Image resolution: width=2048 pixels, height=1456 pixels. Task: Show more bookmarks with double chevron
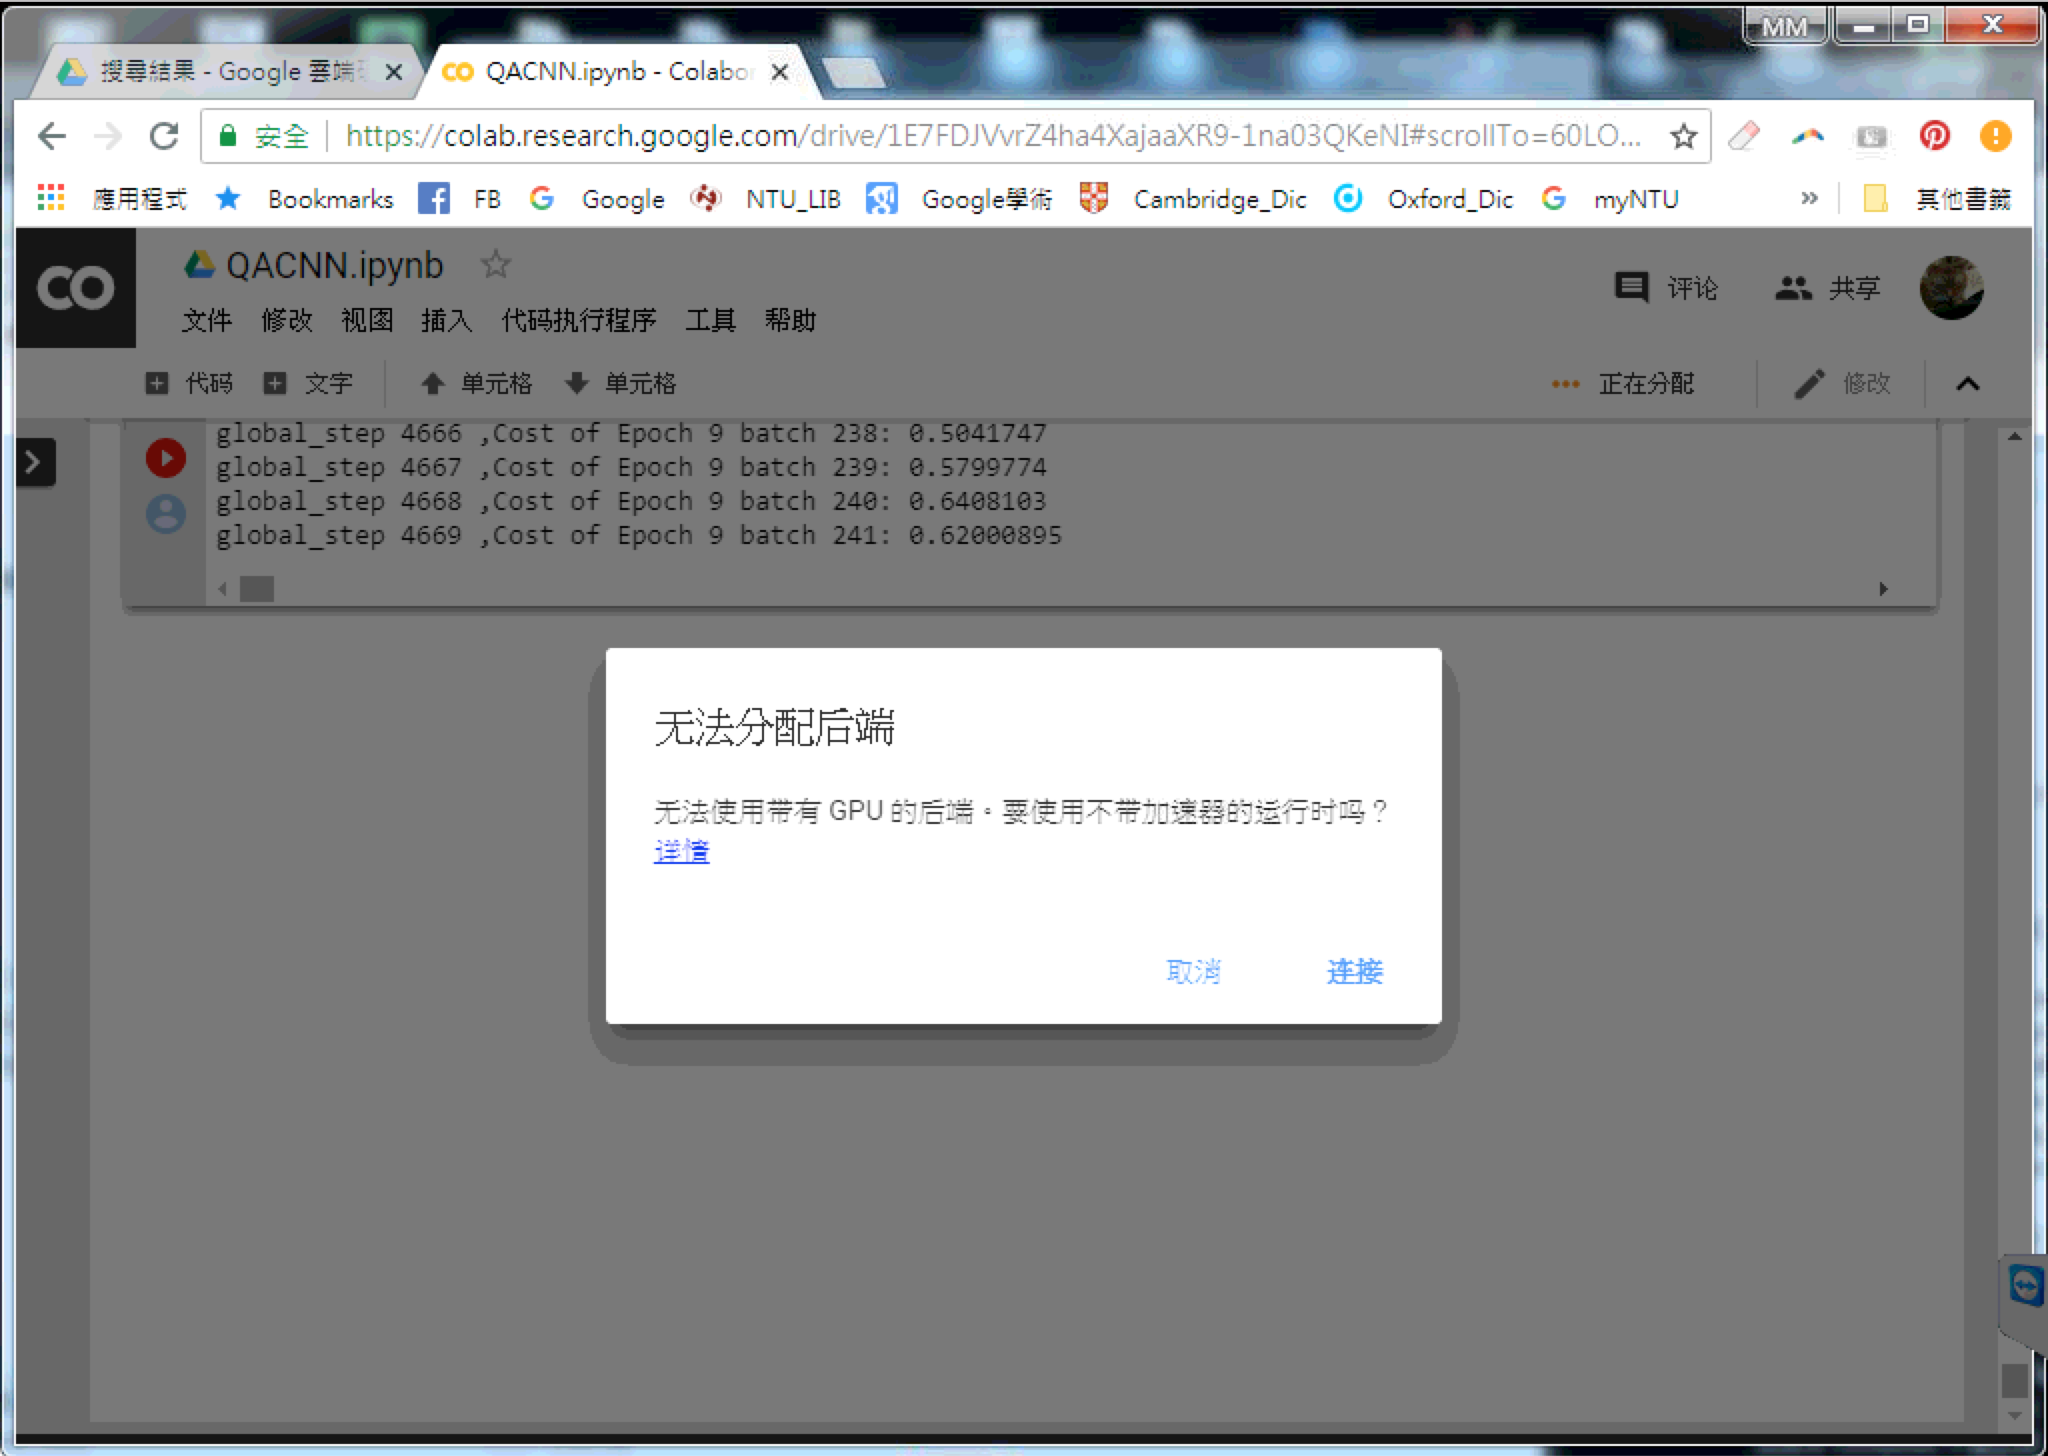pyautogui.click(x=1809, y=198)
